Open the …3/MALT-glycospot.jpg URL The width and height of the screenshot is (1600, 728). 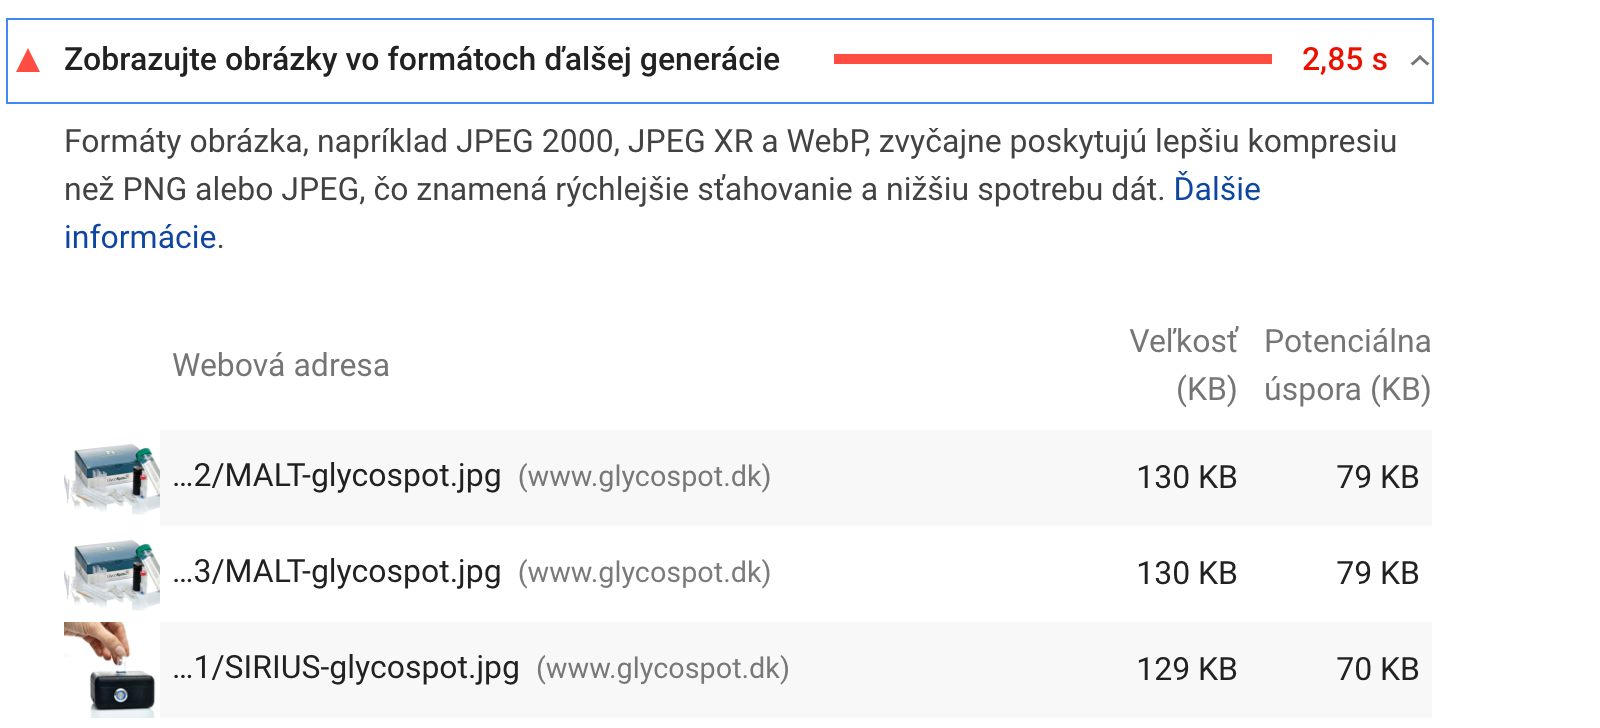[337, 572]
